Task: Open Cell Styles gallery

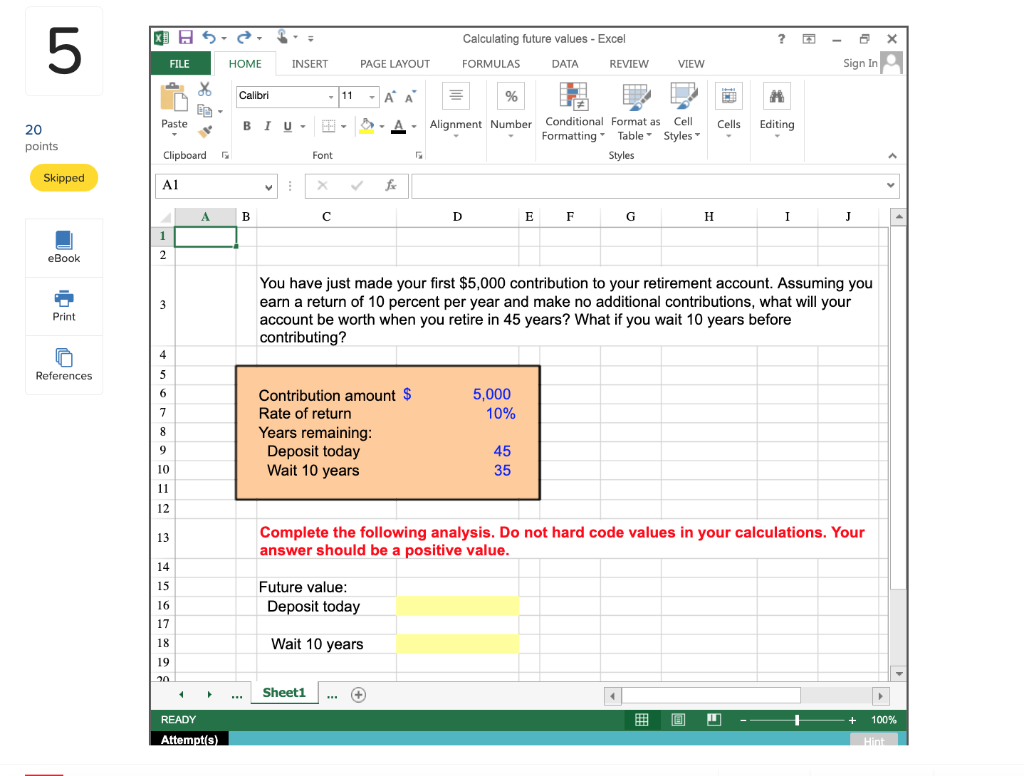Action: (682, 111)
